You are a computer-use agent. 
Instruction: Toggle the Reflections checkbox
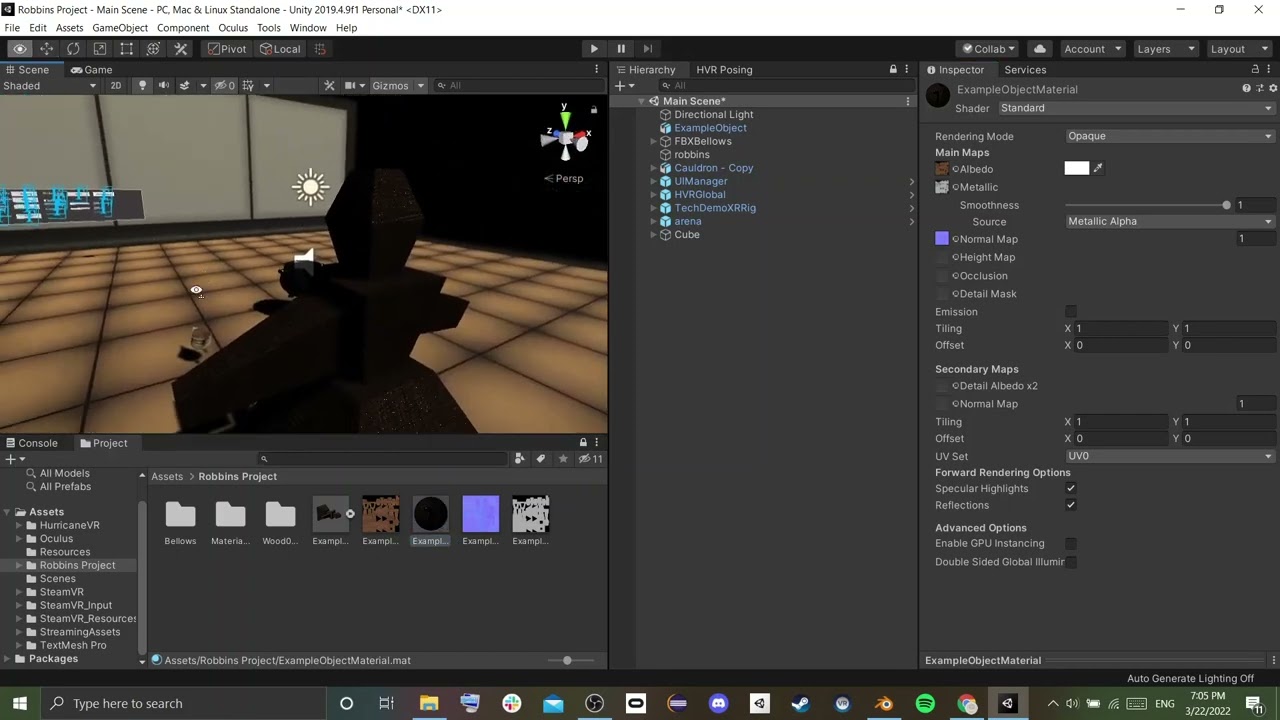(1071, 505)
